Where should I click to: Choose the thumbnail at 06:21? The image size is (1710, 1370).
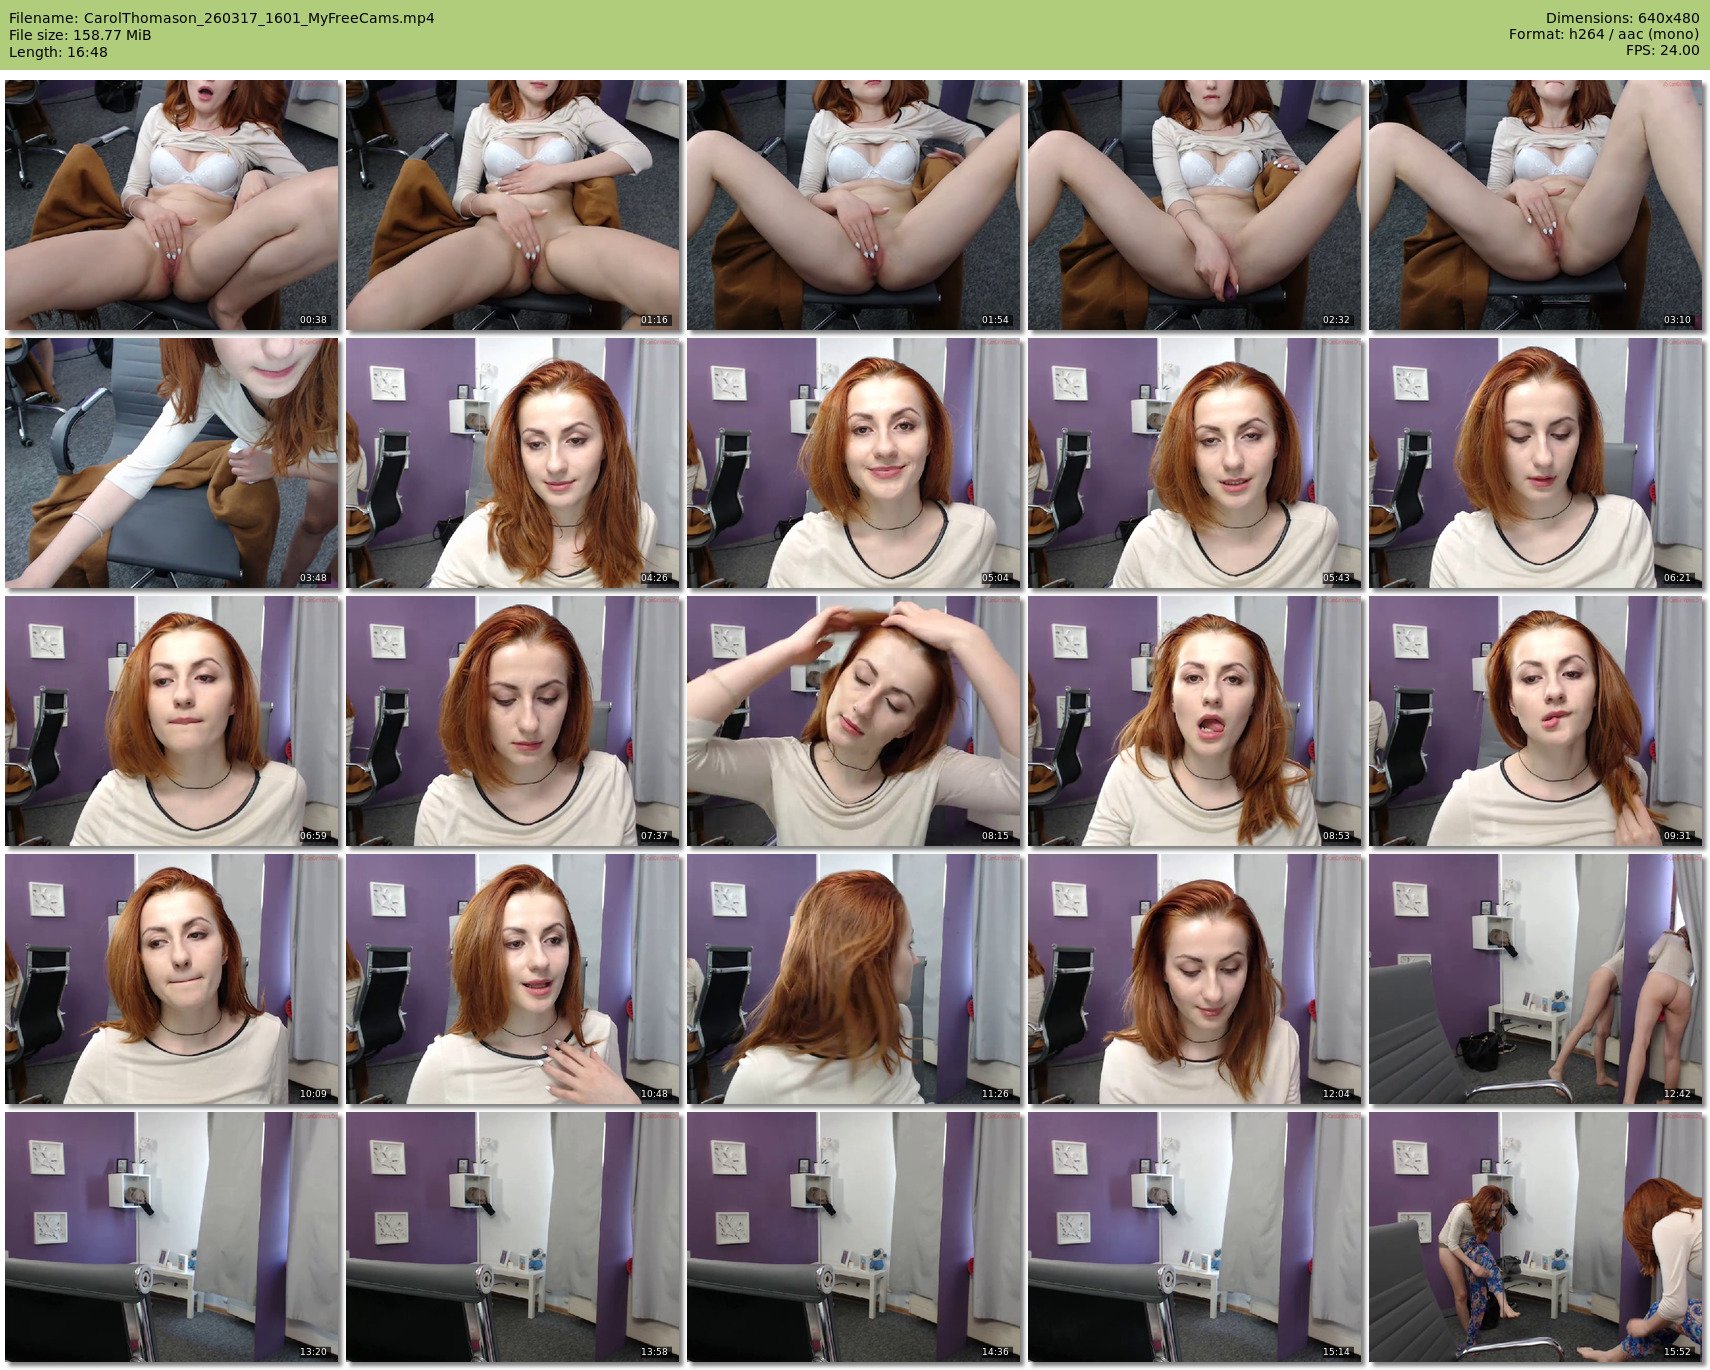click(1536, 463)
